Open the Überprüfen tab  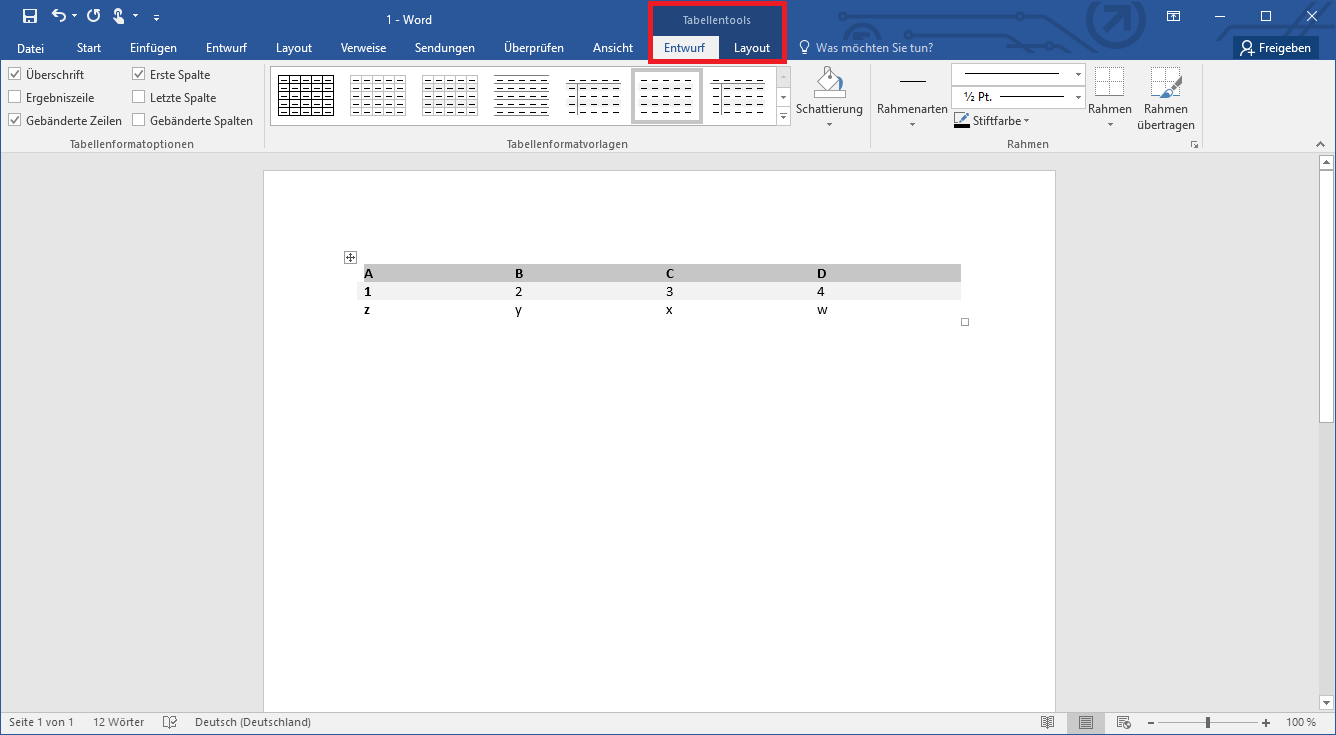coord(534,48)
